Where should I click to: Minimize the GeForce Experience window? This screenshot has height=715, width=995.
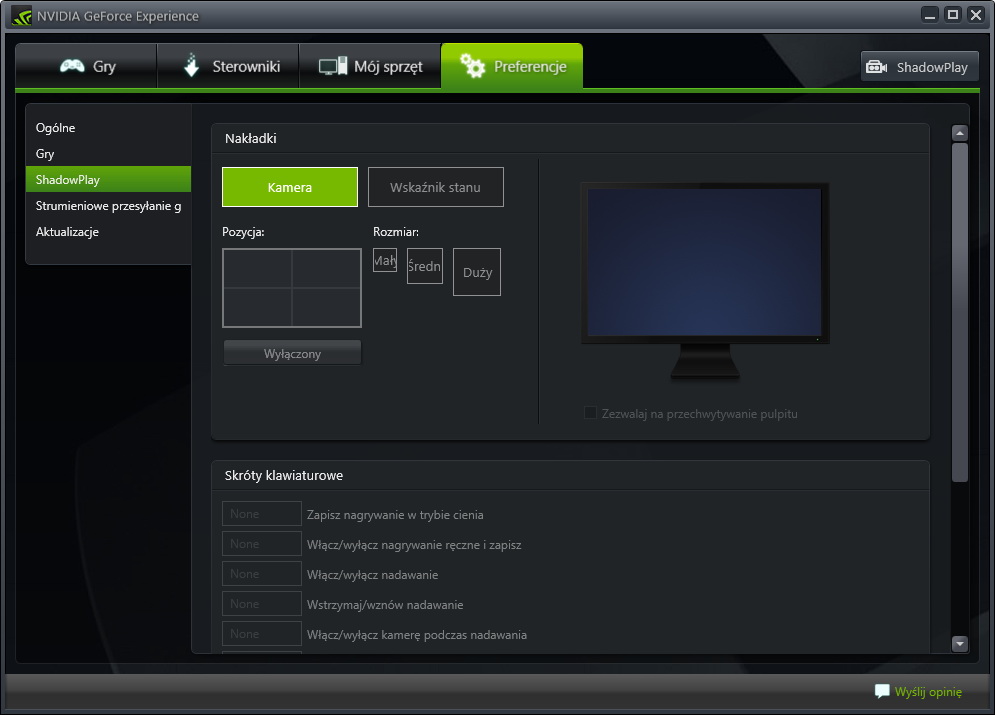930,15
